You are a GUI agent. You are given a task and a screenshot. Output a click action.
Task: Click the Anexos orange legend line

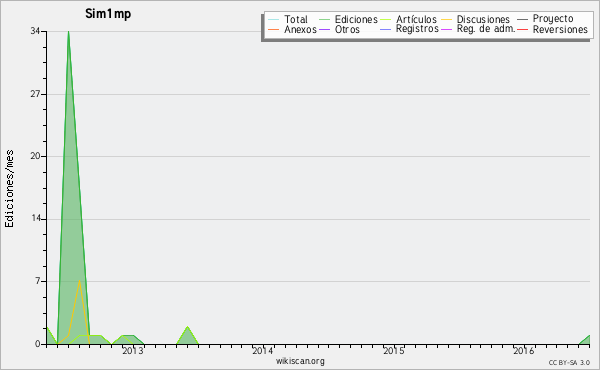pos(274,29)
